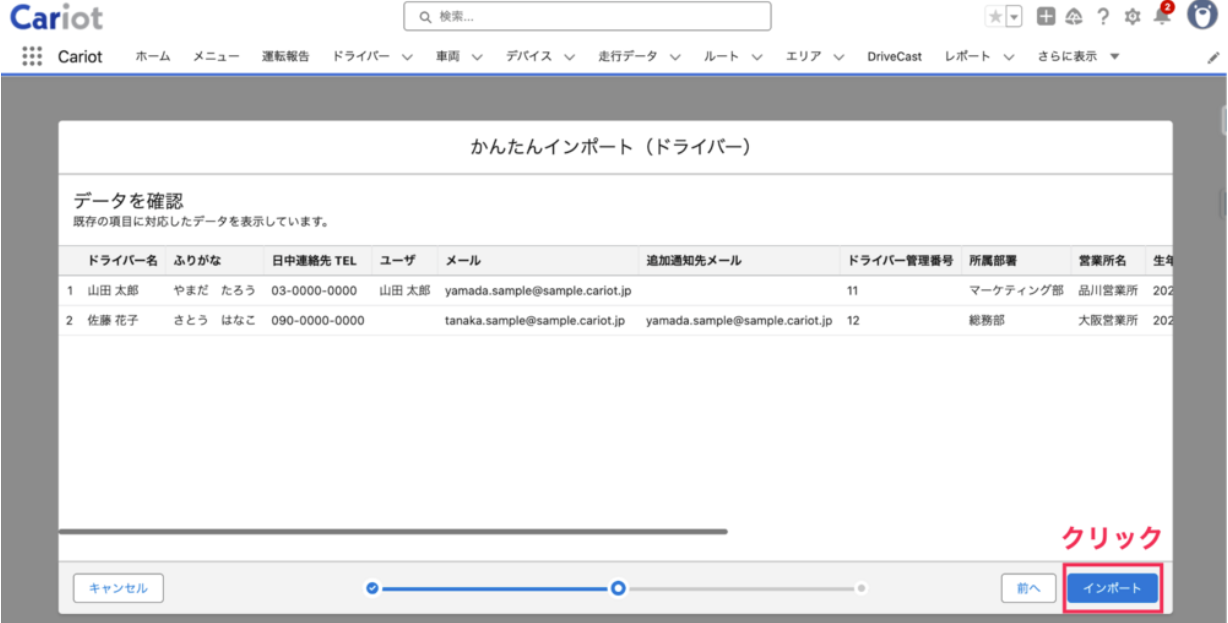
Task: Click the さとう はなこ cell
Action: [x=215, y=321]
